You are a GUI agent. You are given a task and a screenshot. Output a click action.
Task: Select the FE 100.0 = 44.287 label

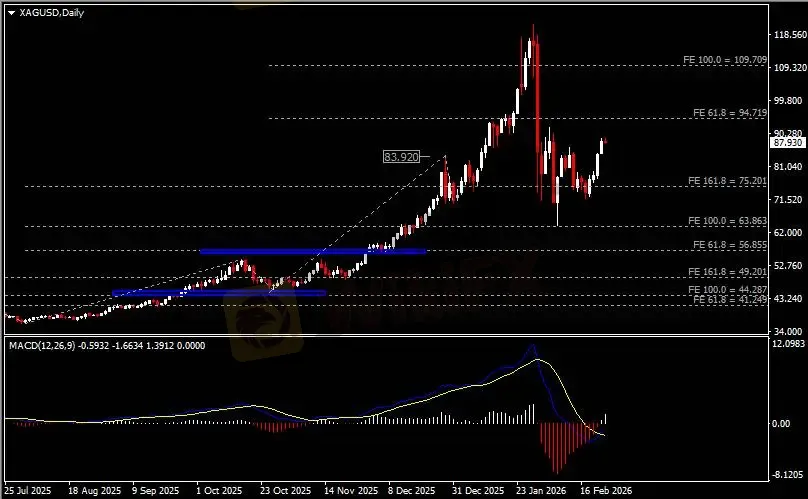(727, 290)
